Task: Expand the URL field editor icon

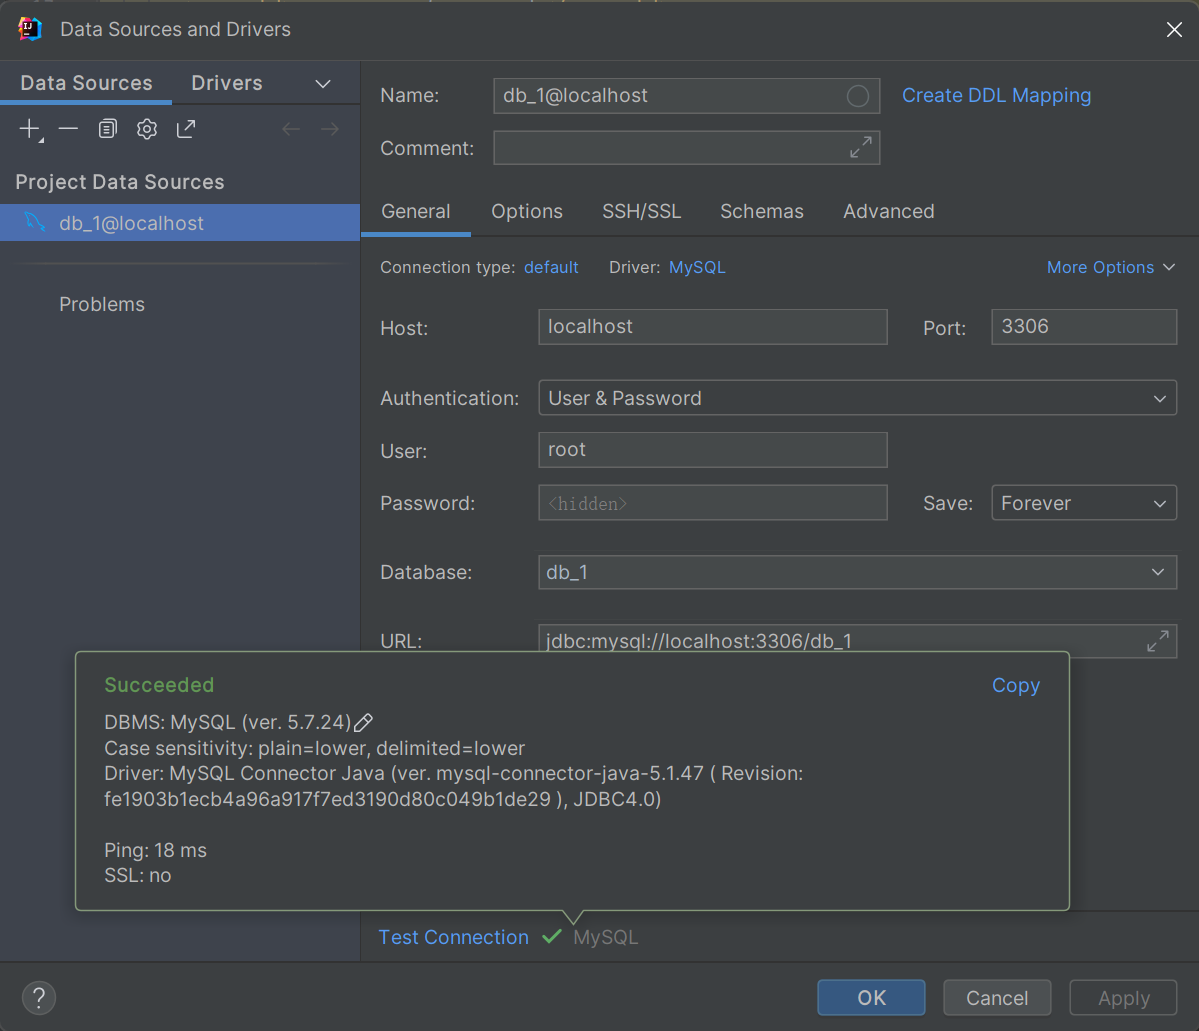Action: 1158,641
